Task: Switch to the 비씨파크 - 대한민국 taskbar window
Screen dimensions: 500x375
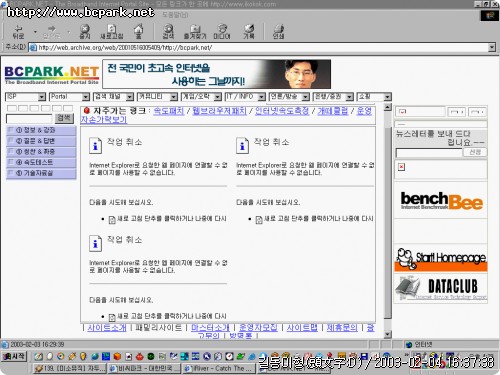Action: click(x=145, y=368)
